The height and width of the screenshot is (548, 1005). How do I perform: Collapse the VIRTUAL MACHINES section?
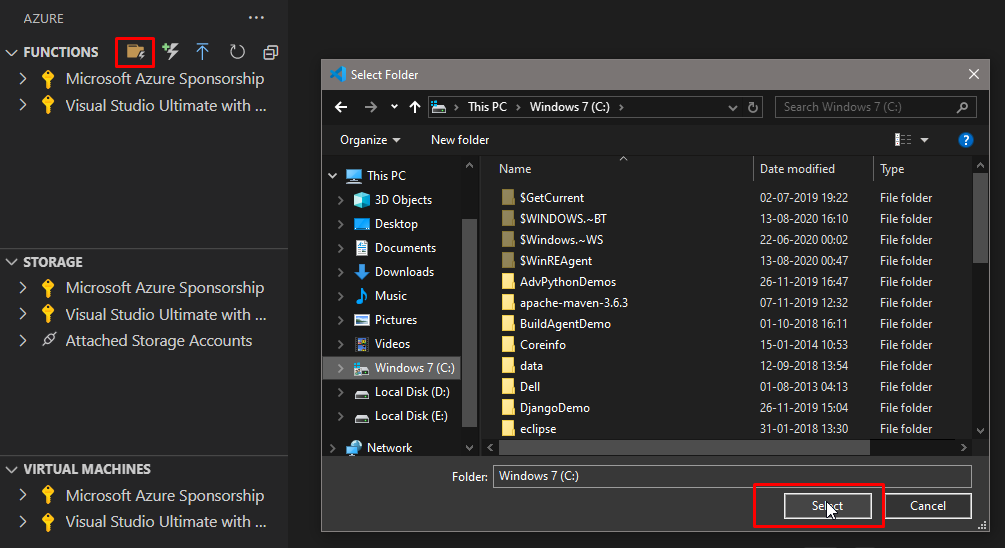pos(12,470)
